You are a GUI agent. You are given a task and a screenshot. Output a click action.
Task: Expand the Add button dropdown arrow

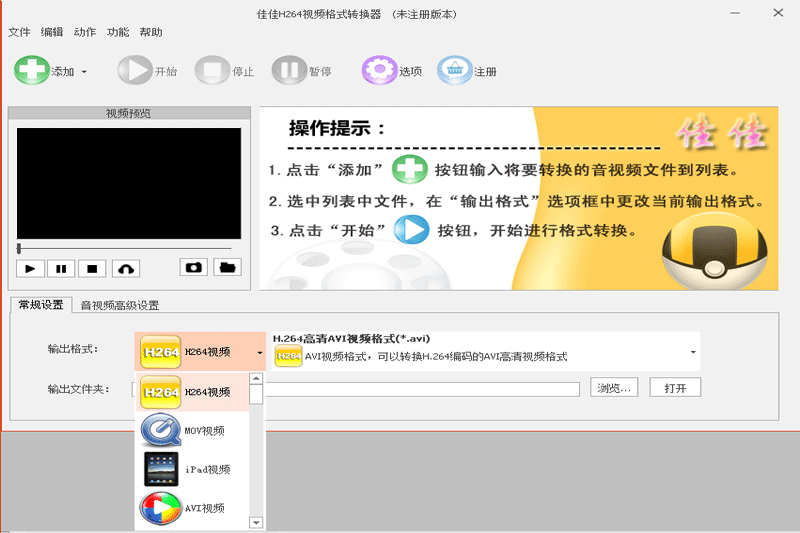[x=84, y=72]
